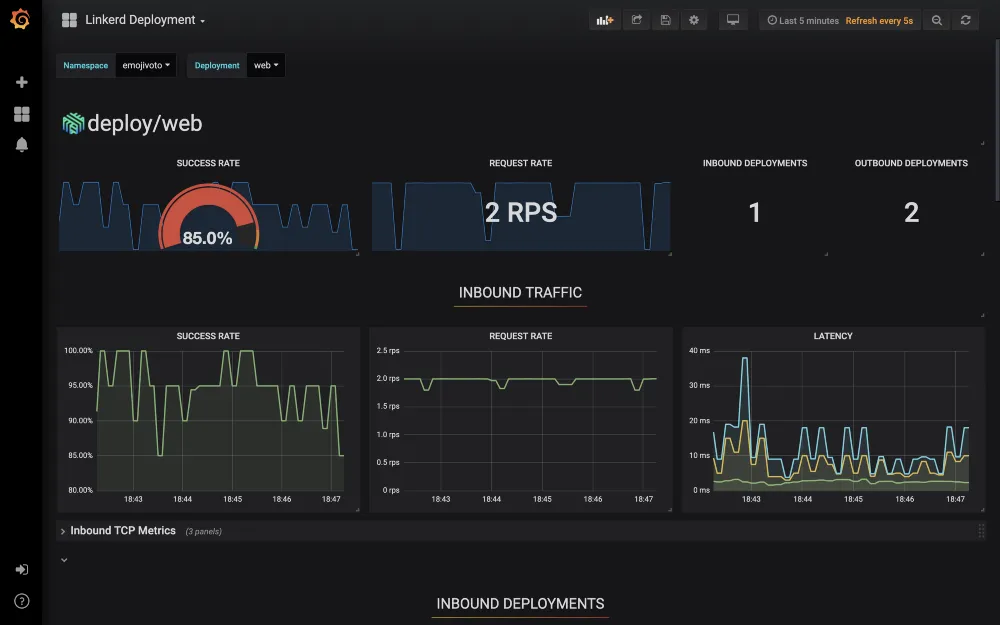Zoom out time range magnifier icon
The image size is (1000, 625).
pos(937,20)
